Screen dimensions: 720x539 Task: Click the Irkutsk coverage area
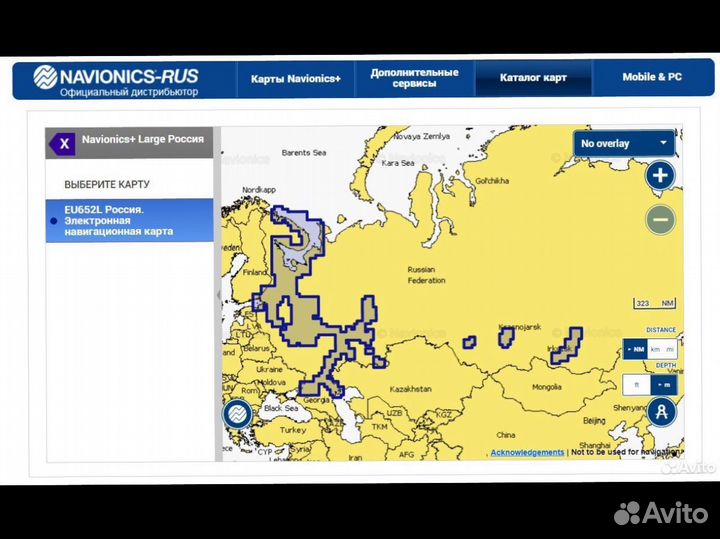[568, 346]
